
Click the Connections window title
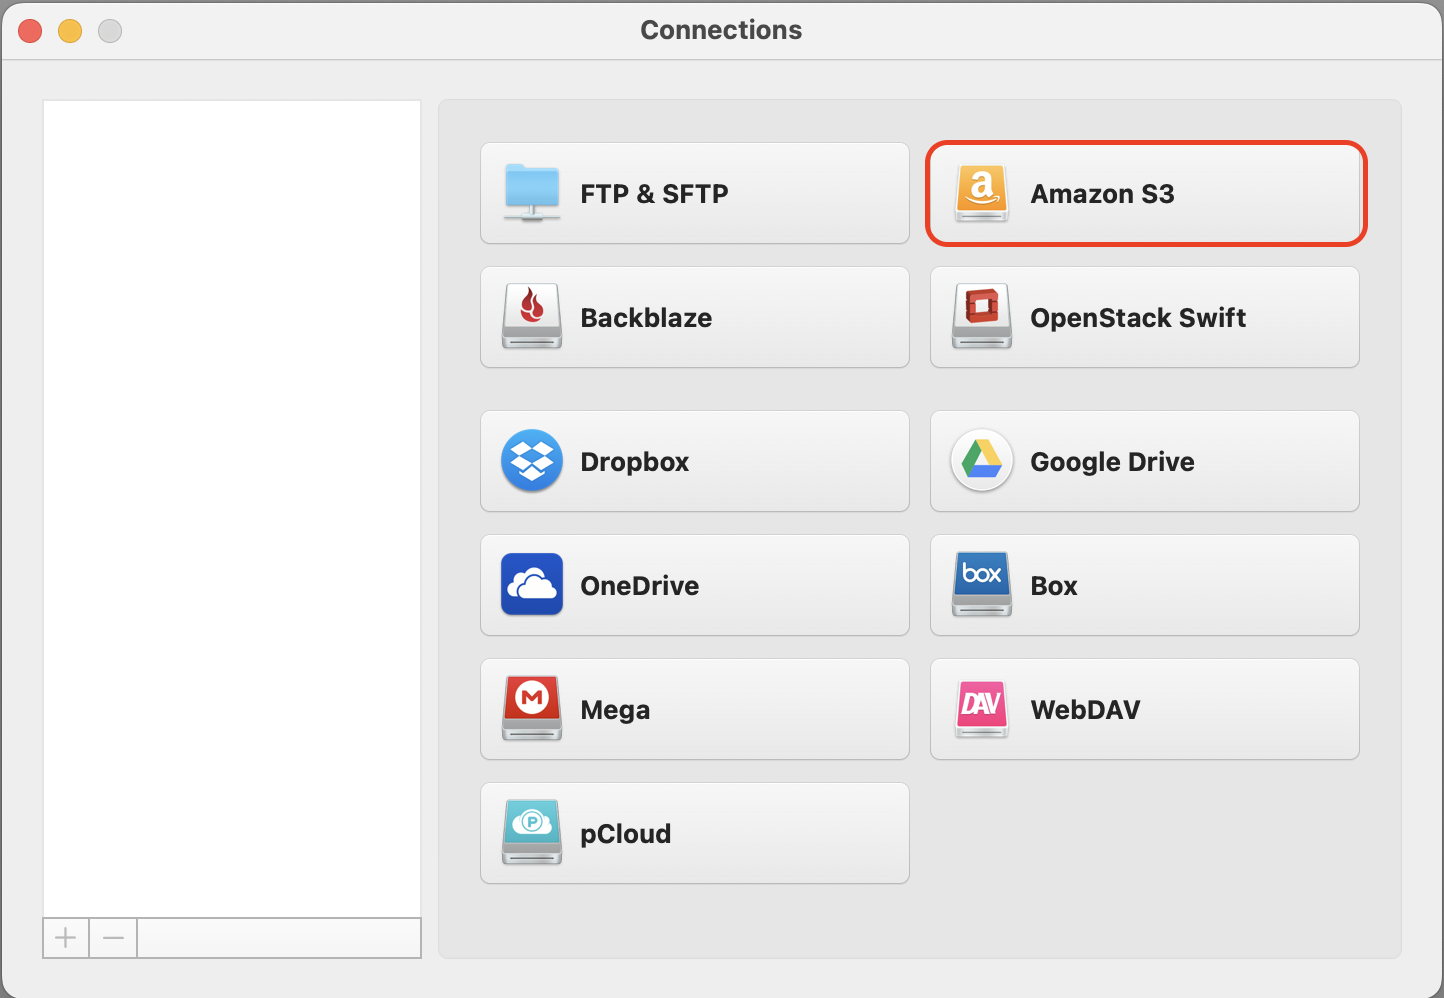click(x=721, y=30)
